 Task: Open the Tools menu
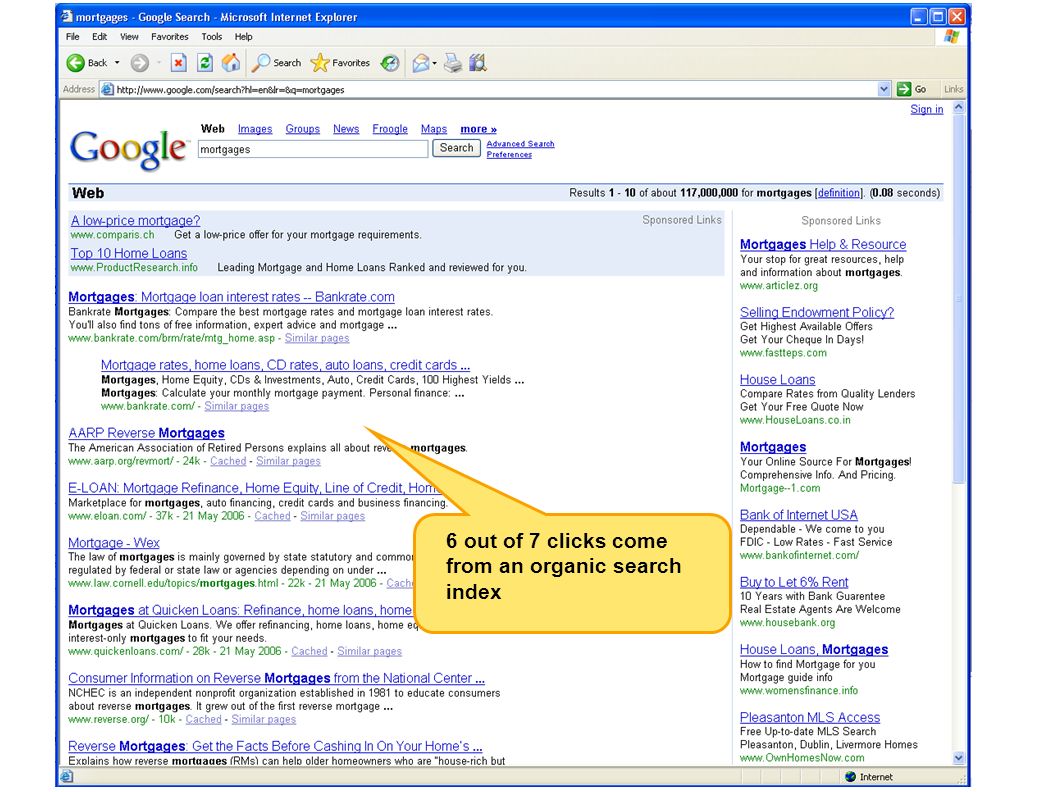[x=211, y=36]
